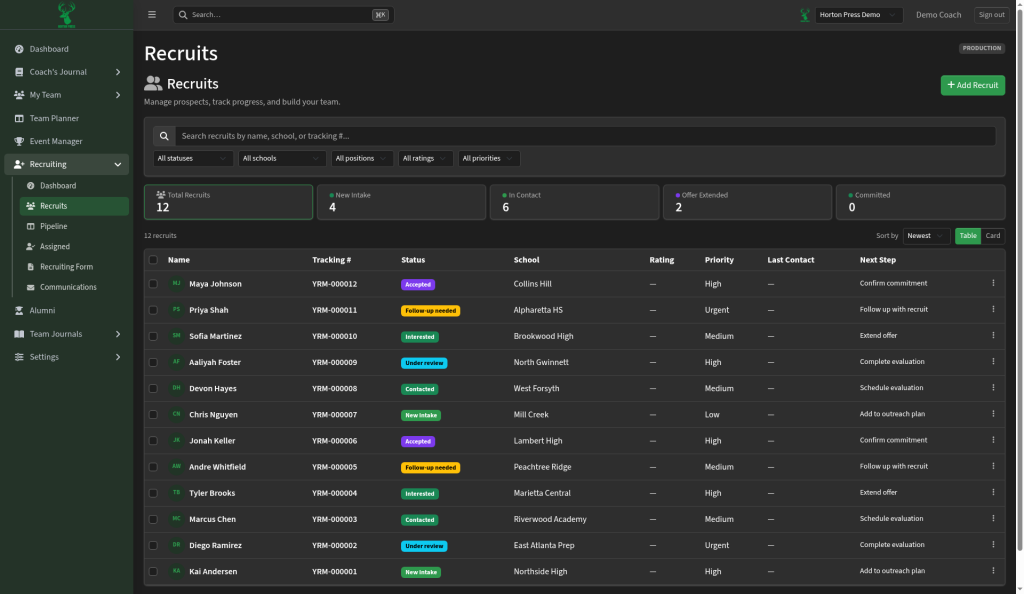This screenshot has height=594, width=1024.
Task: Open the Event Manager trophy icon
Action: (19, 141)
